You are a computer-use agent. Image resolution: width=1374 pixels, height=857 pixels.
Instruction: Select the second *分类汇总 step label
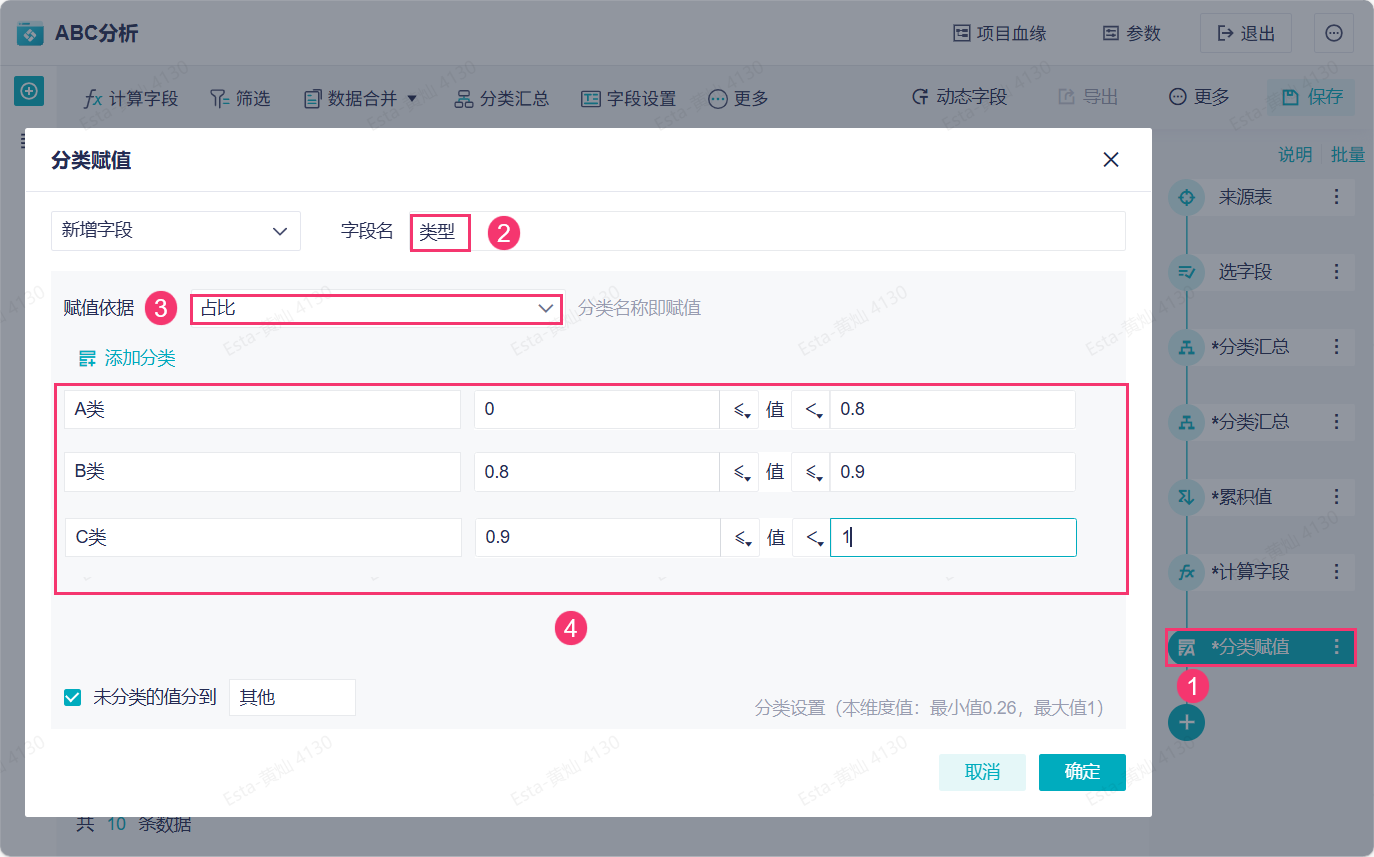click(x=1250, y=422)
